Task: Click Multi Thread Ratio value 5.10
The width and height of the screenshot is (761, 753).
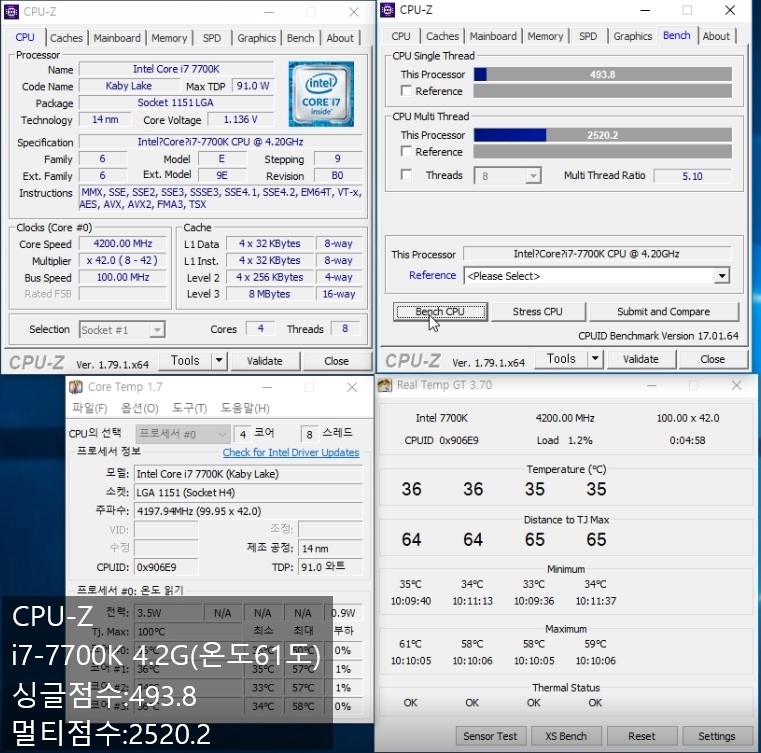Action: pos(693,176)
